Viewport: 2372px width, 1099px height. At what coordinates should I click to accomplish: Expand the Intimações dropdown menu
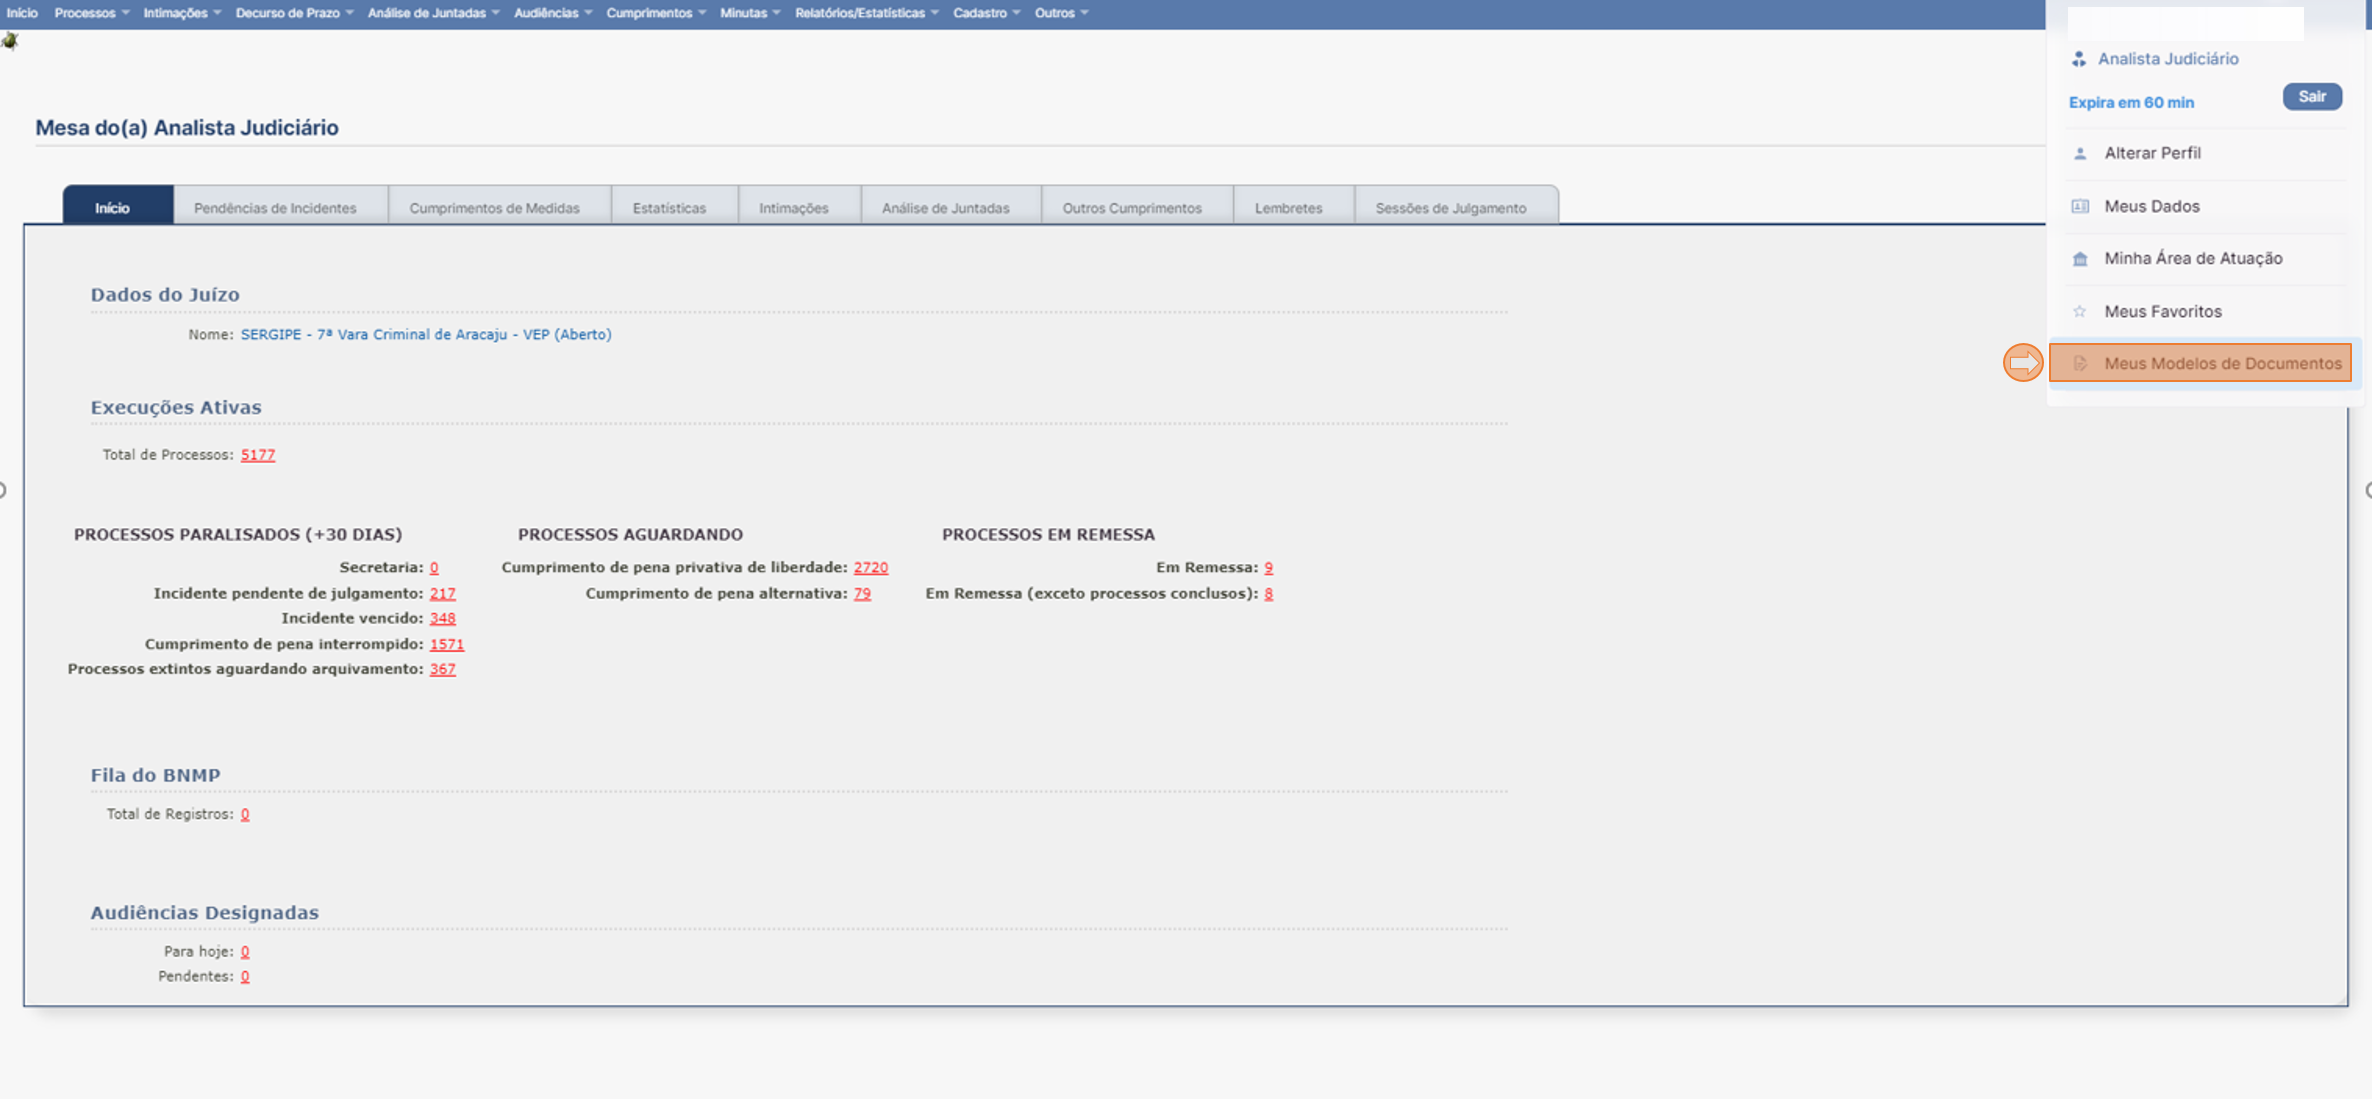(182, 13)
